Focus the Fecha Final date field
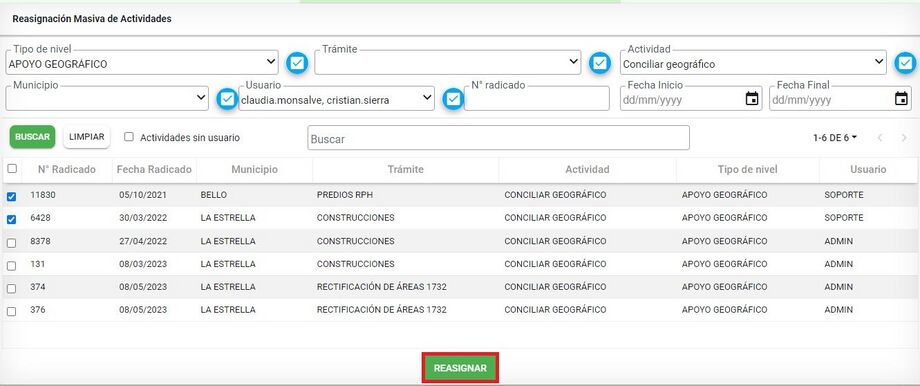 click(x=840, y=98)
